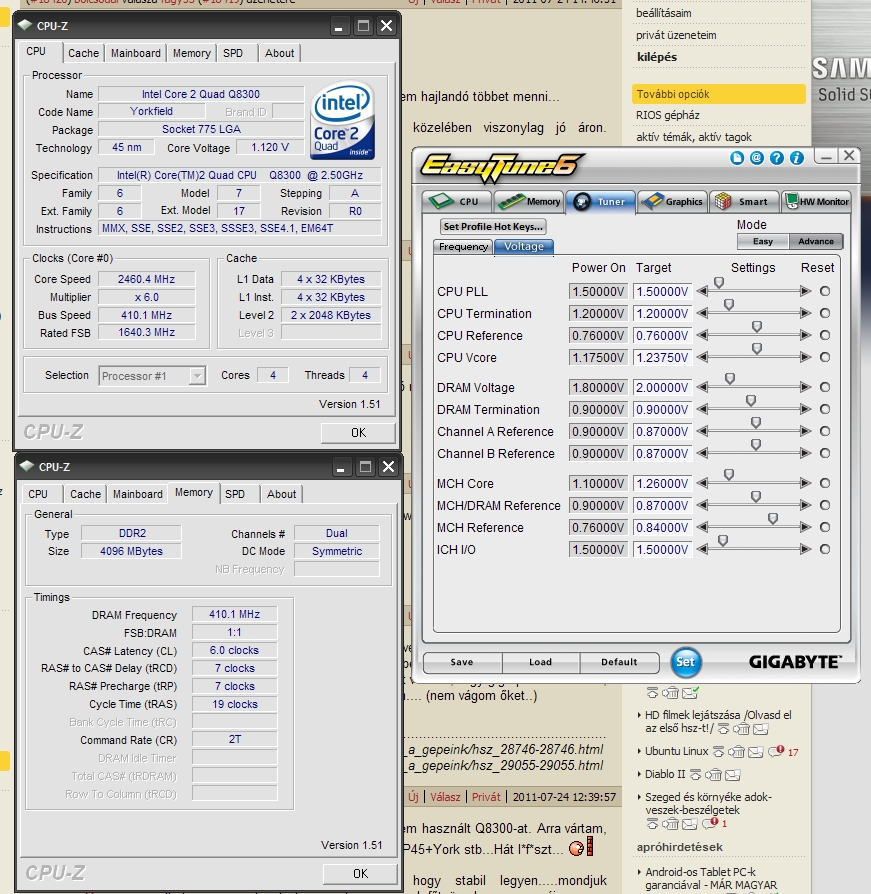Open EasyTune6 help question-mark icon
The height and width of the screenshot is (894, 871).
pos(776,158)
